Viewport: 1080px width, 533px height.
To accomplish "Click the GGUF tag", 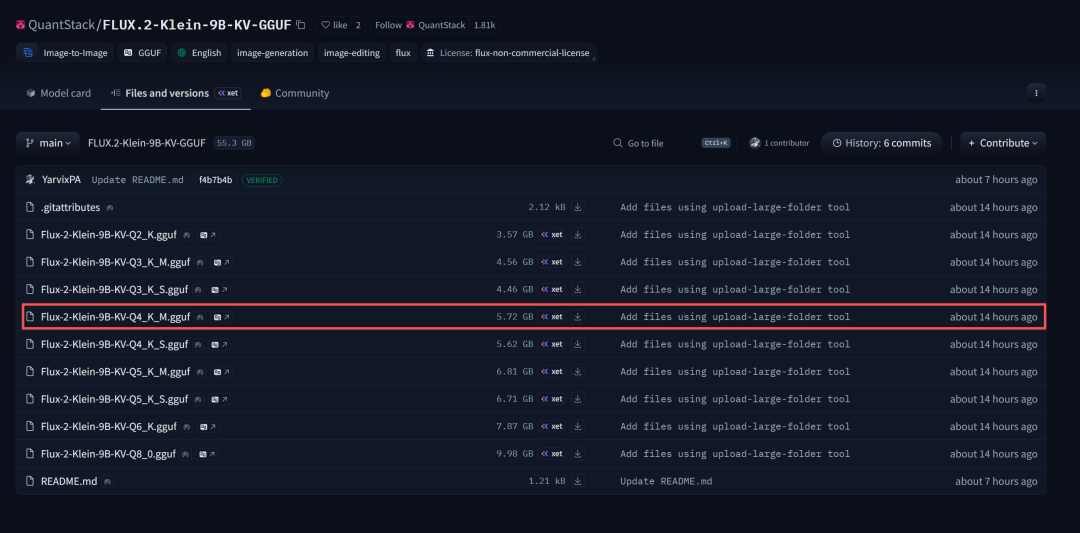I will tap(142, 53).
